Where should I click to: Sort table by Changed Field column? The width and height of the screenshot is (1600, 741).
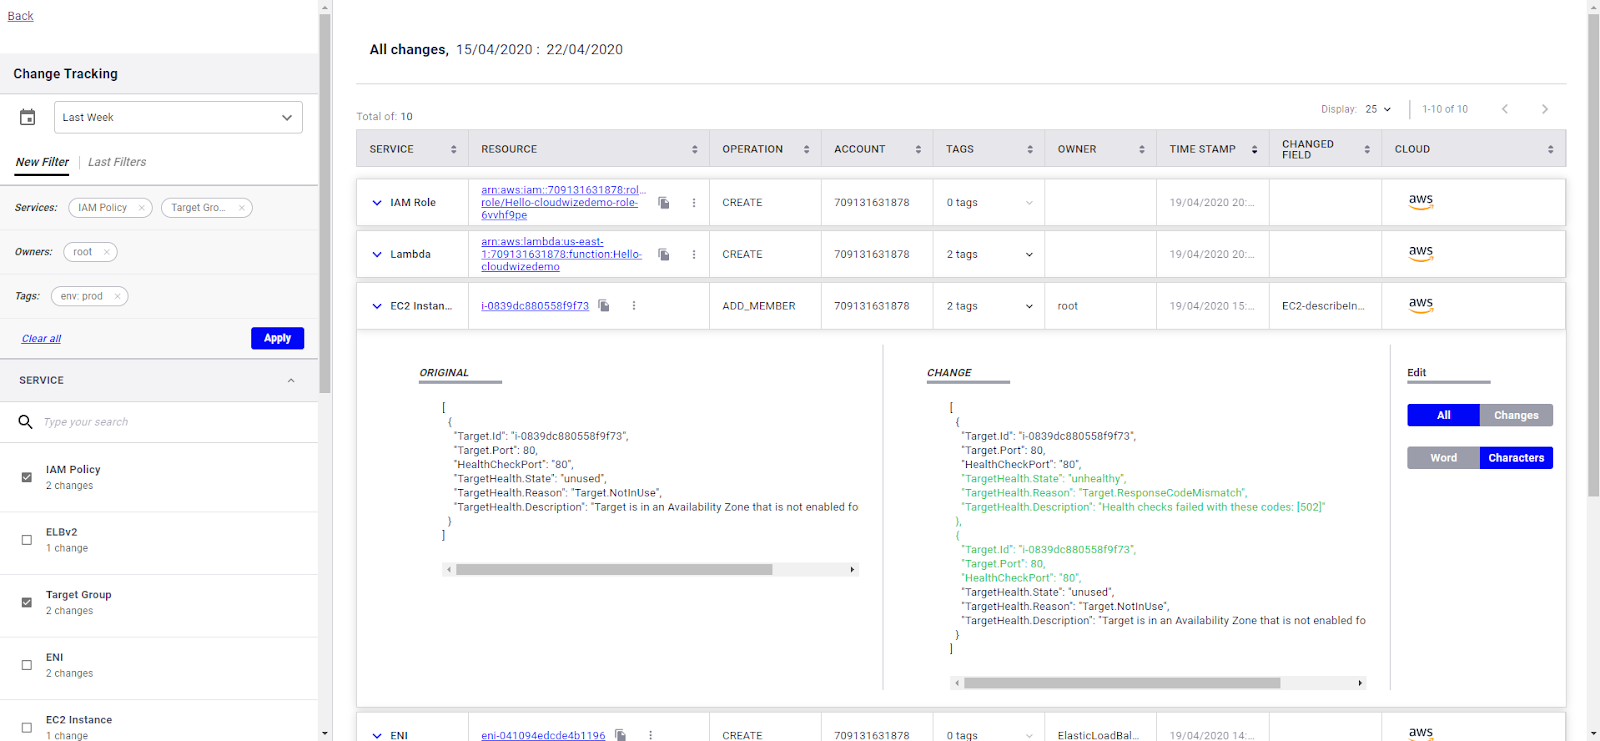(x=1367, y=149)
